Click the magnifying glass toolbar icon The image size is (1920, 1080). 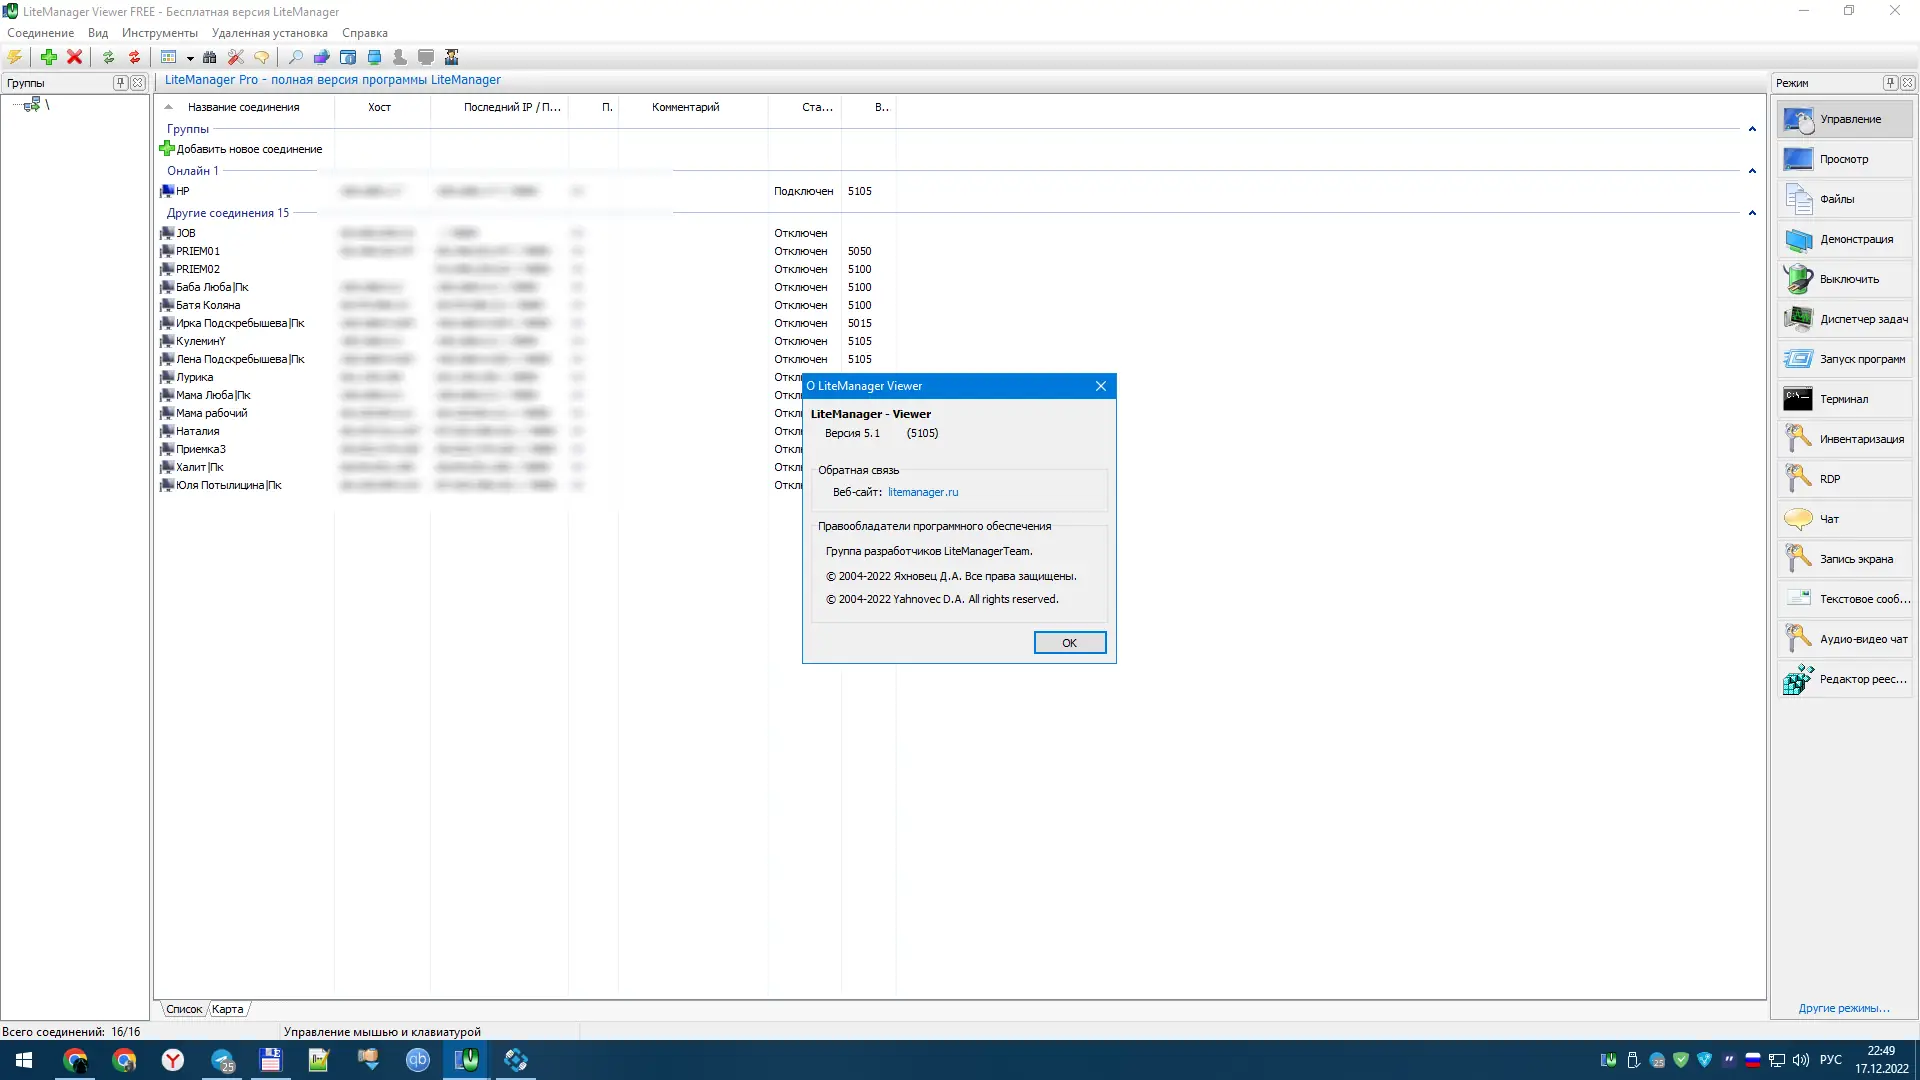tap(295, 57)
